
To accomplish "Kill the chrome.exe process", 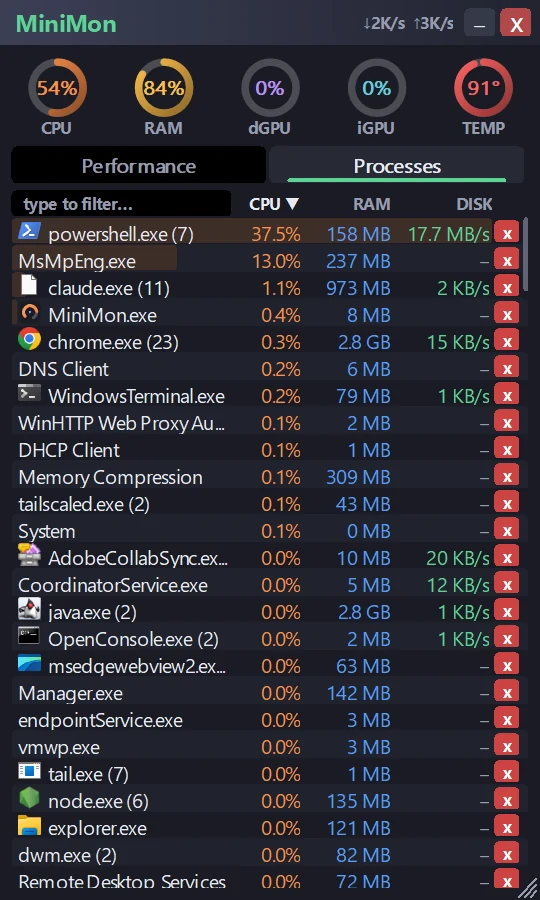I will tap(507, 342).
